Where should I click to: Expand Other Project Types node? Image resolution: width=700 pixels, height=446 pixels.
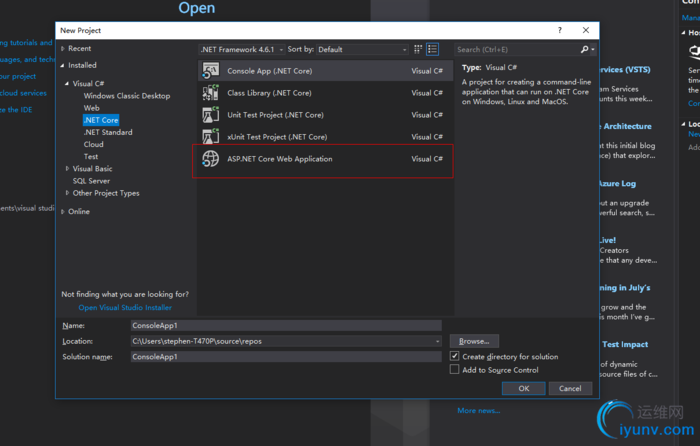click(x=67, y=193)
